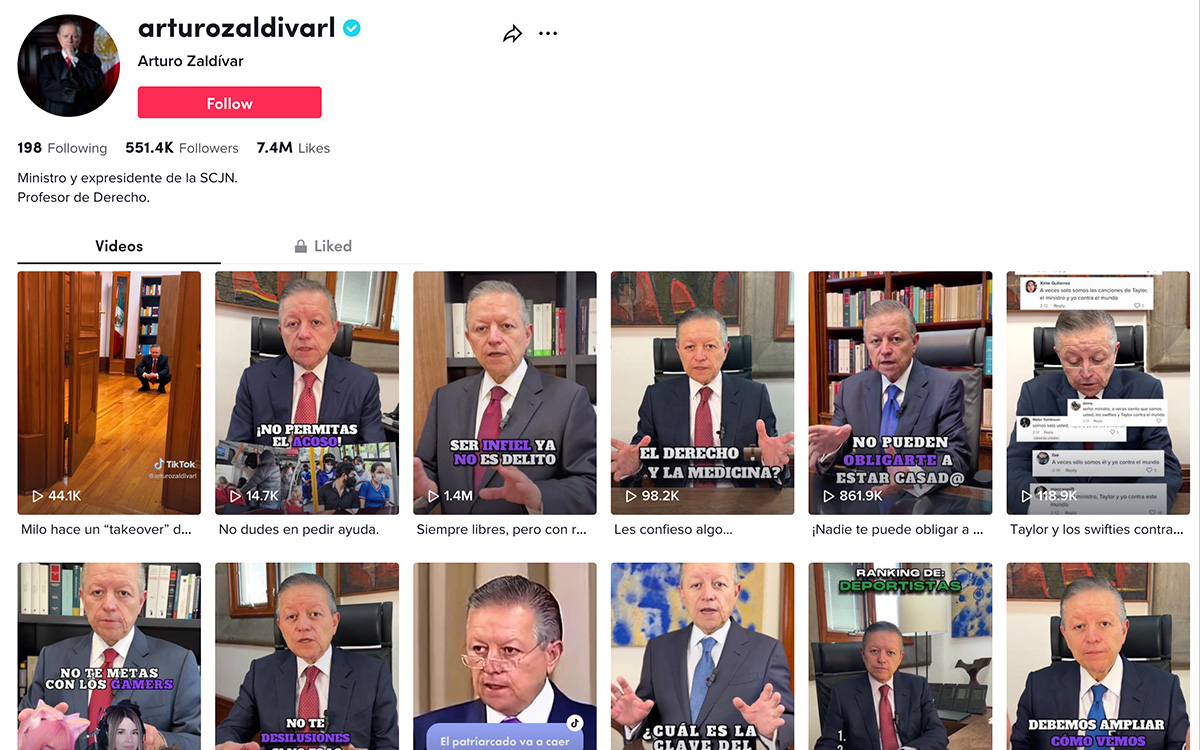Click play count icon on 44.1K video
This screenshot has height=750, width=1200.
tap(38, 496)
